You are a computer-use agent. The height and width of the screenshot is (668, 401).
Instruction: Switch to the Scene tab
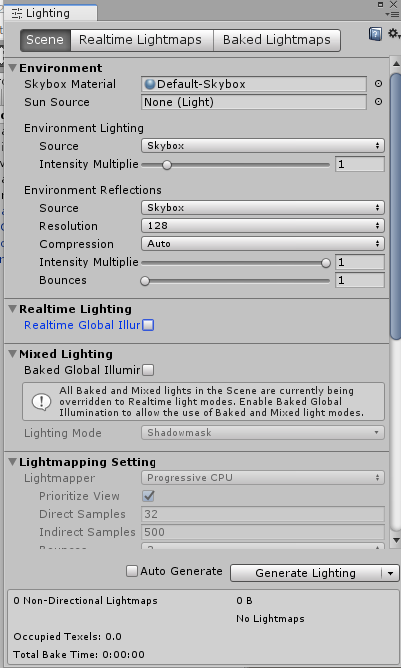(x=45, y=40)
